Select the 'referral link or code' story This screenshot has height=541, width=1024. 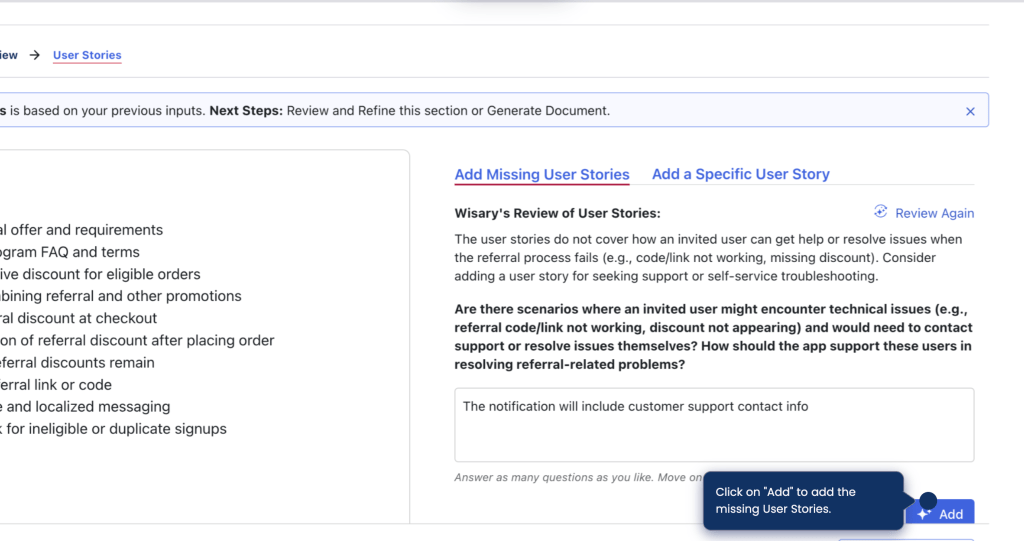pos(56,385)
